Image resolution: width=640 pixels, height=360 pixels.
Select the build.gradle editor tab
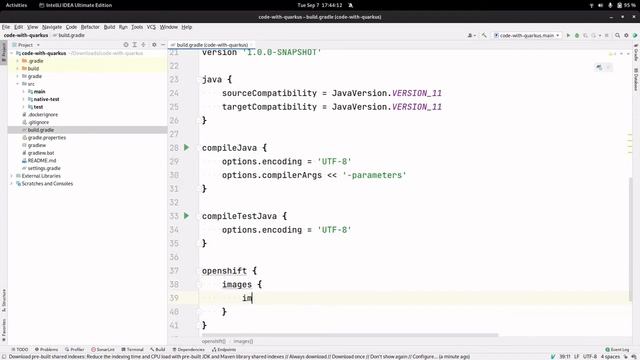[x=211, y=44]
